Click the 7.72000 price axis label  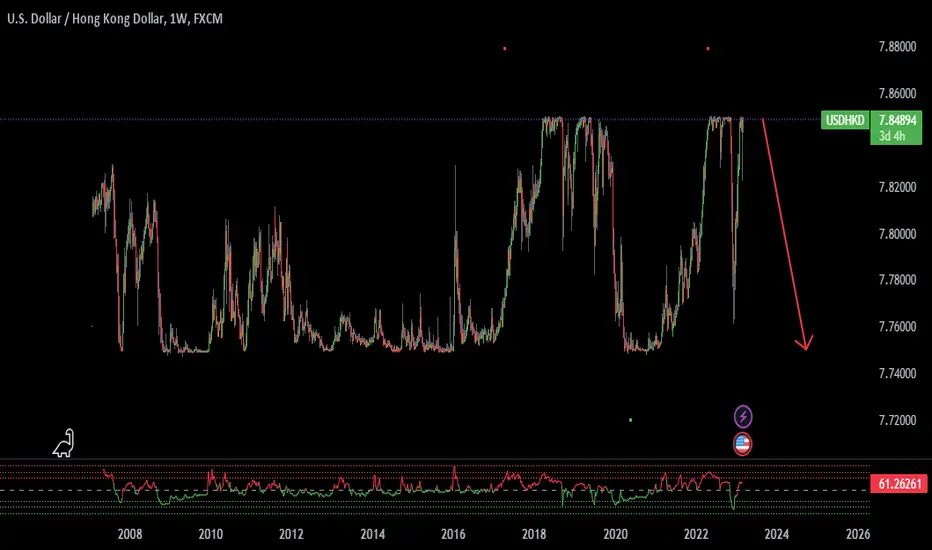(897, 420)
